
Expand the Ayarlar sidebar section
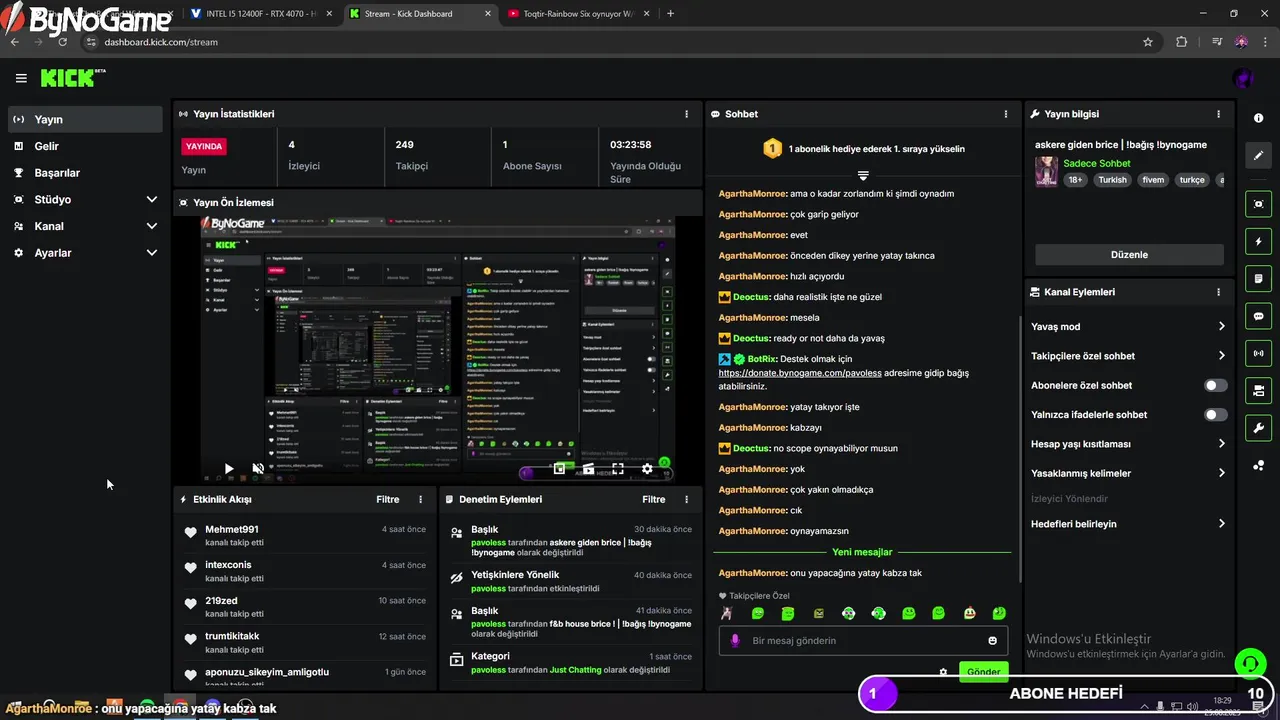coord(152,253)
